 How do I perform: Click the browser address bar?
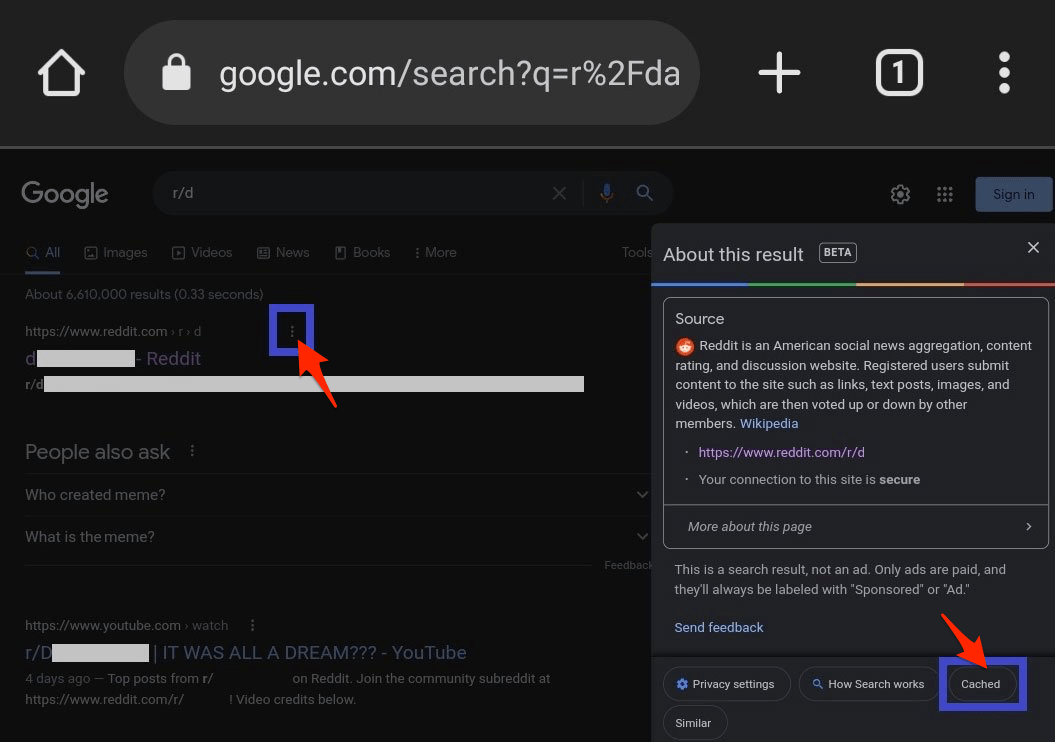click(x=440, y=72)
